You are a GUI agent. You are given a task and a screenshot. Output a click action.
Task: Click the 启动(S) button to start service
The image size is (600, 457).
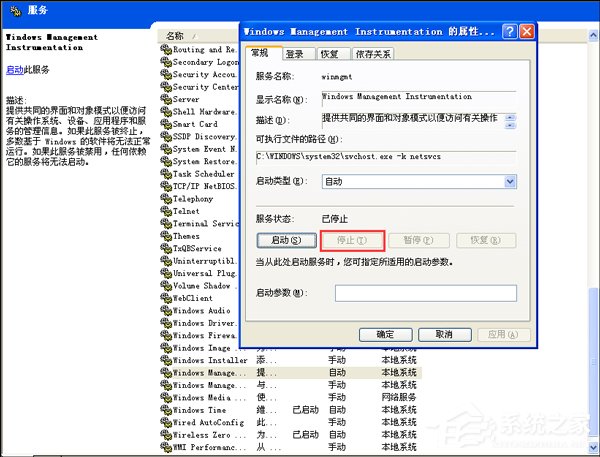tap(287, 240)
